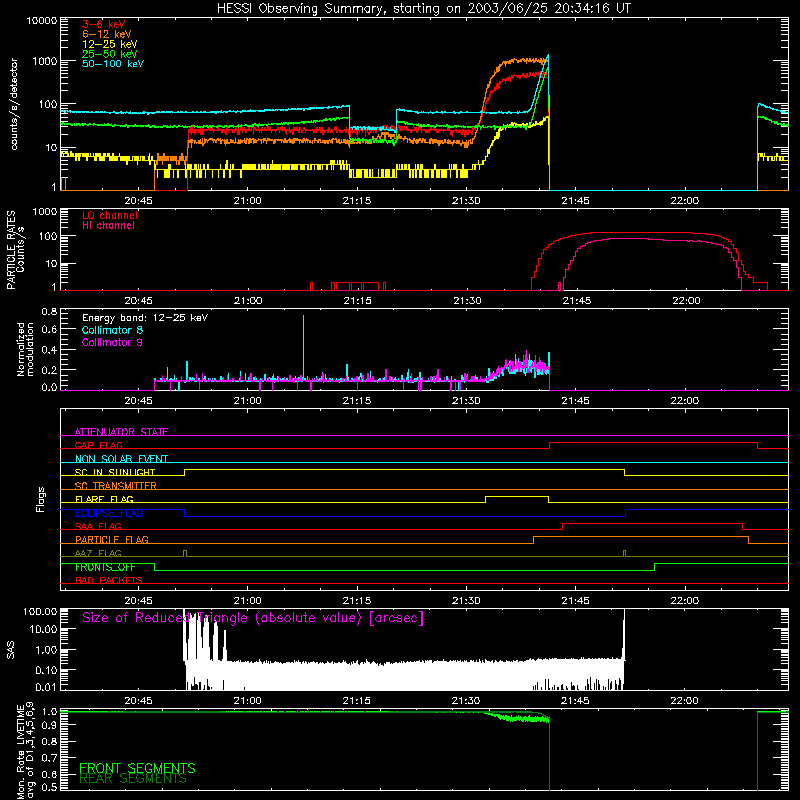This screenshot has height=800, width=800.
Task: Click the SAS axis label
Action: point(11,650)
